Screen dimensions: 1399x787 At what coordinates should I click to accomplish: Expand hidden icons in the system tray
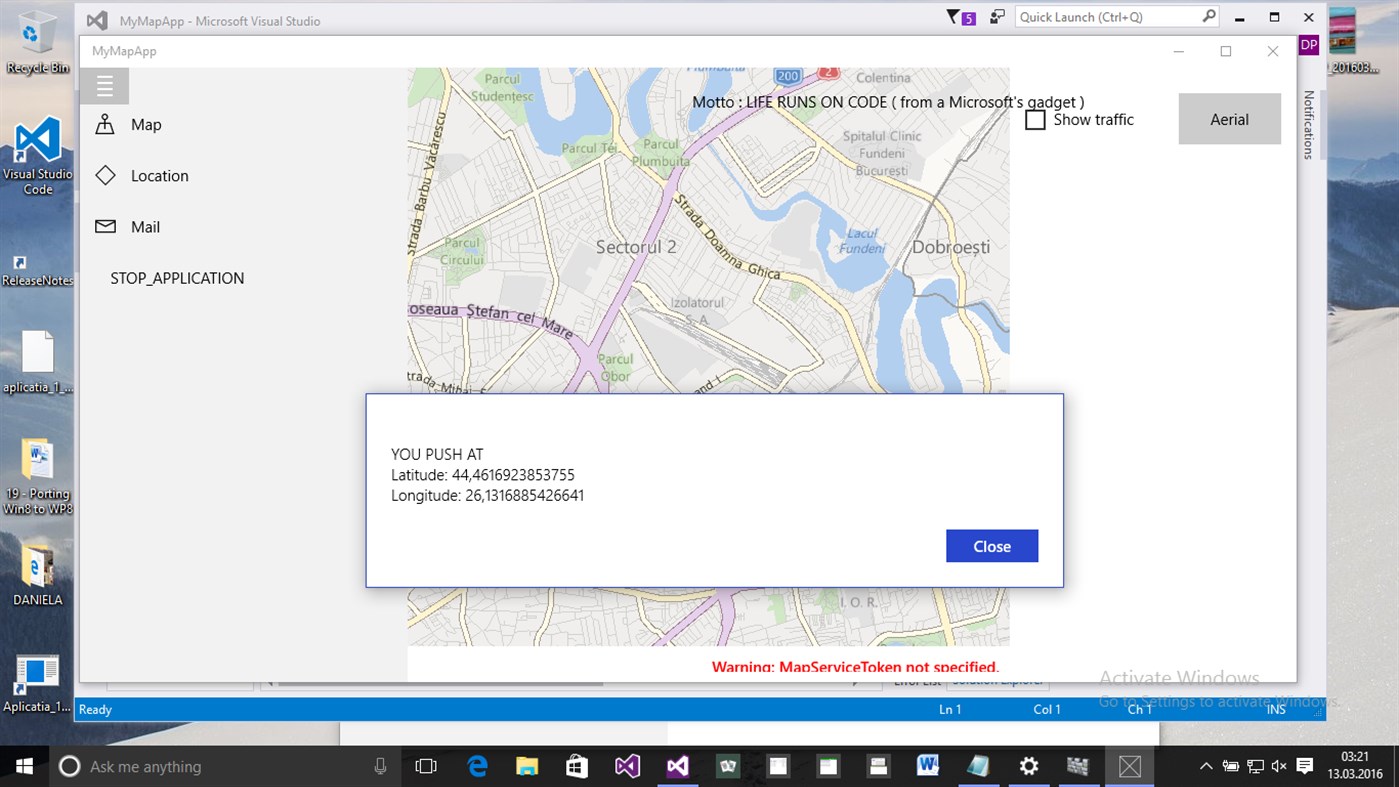1205,766
